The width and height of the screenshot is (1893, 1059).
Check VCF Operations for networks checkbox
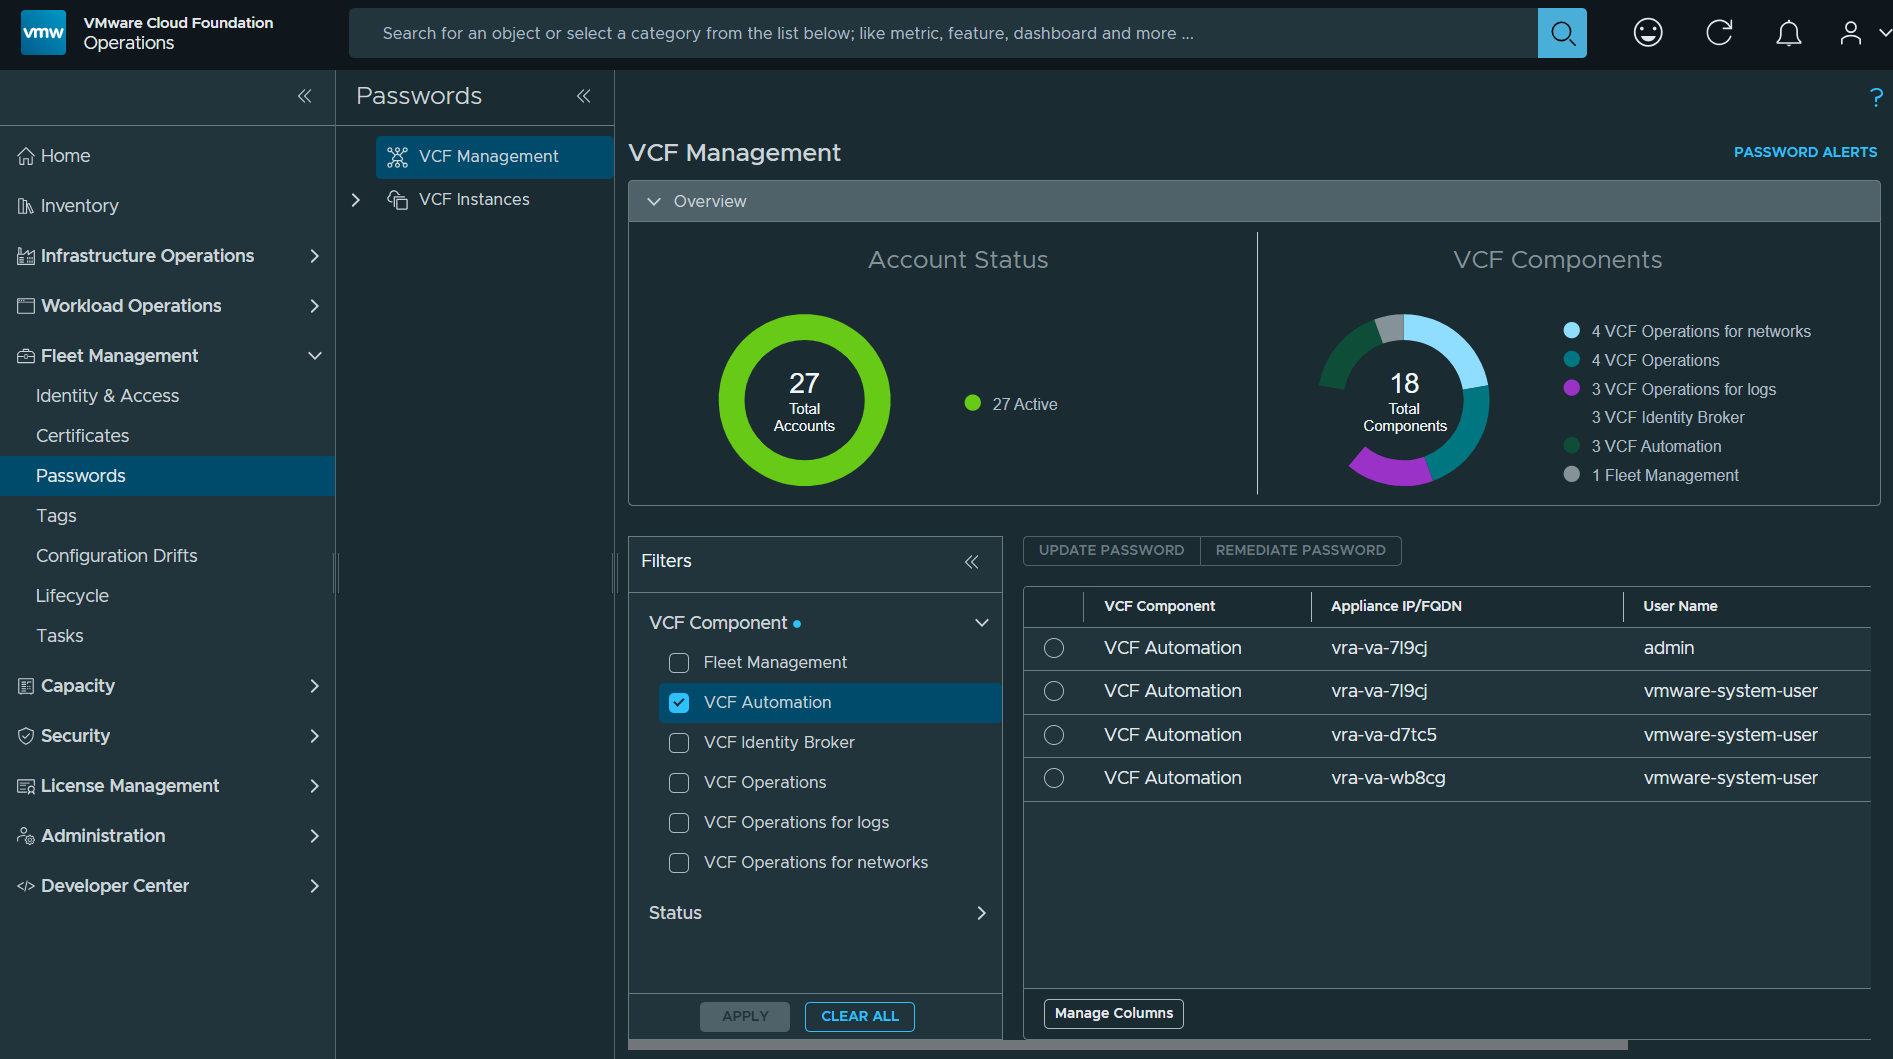(679, 863)
